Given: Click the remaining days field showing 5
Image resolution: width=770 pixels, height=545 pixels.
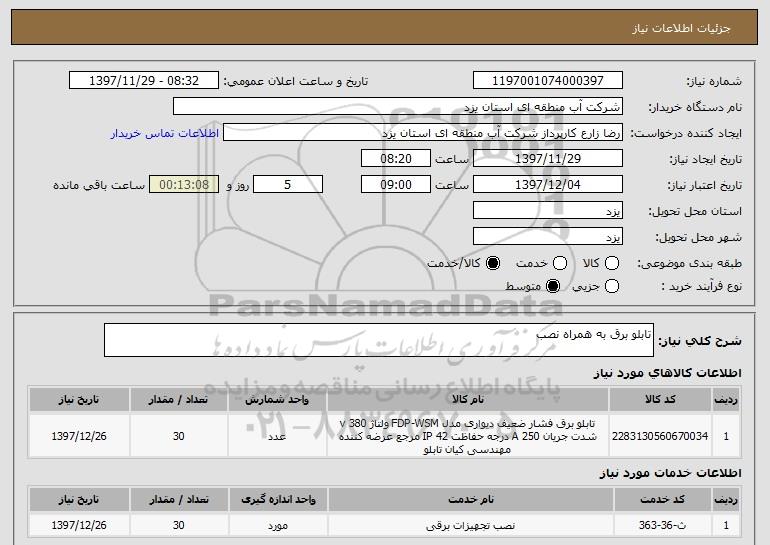Looking at the screenshot, I should click(x=288, y=185).
